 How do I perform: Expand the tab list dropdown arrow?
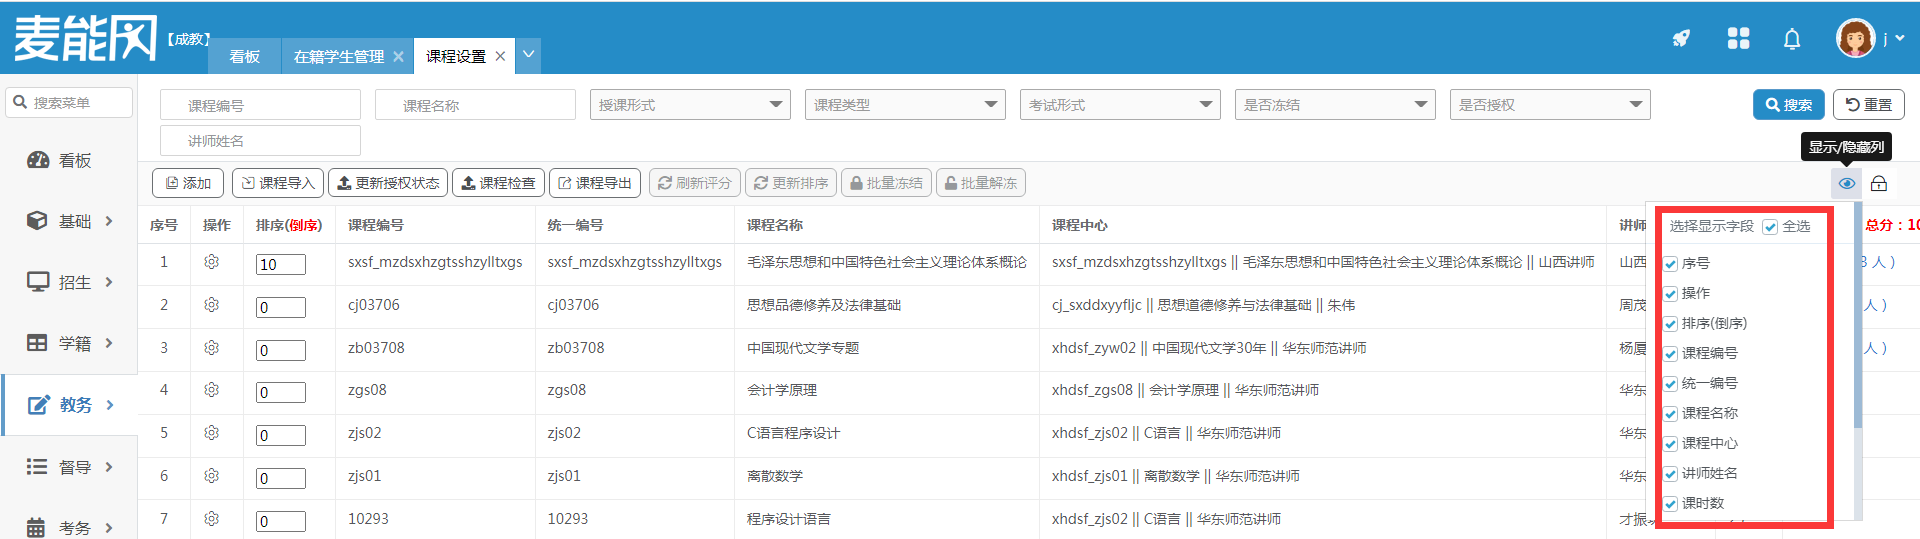coord(528,55)
